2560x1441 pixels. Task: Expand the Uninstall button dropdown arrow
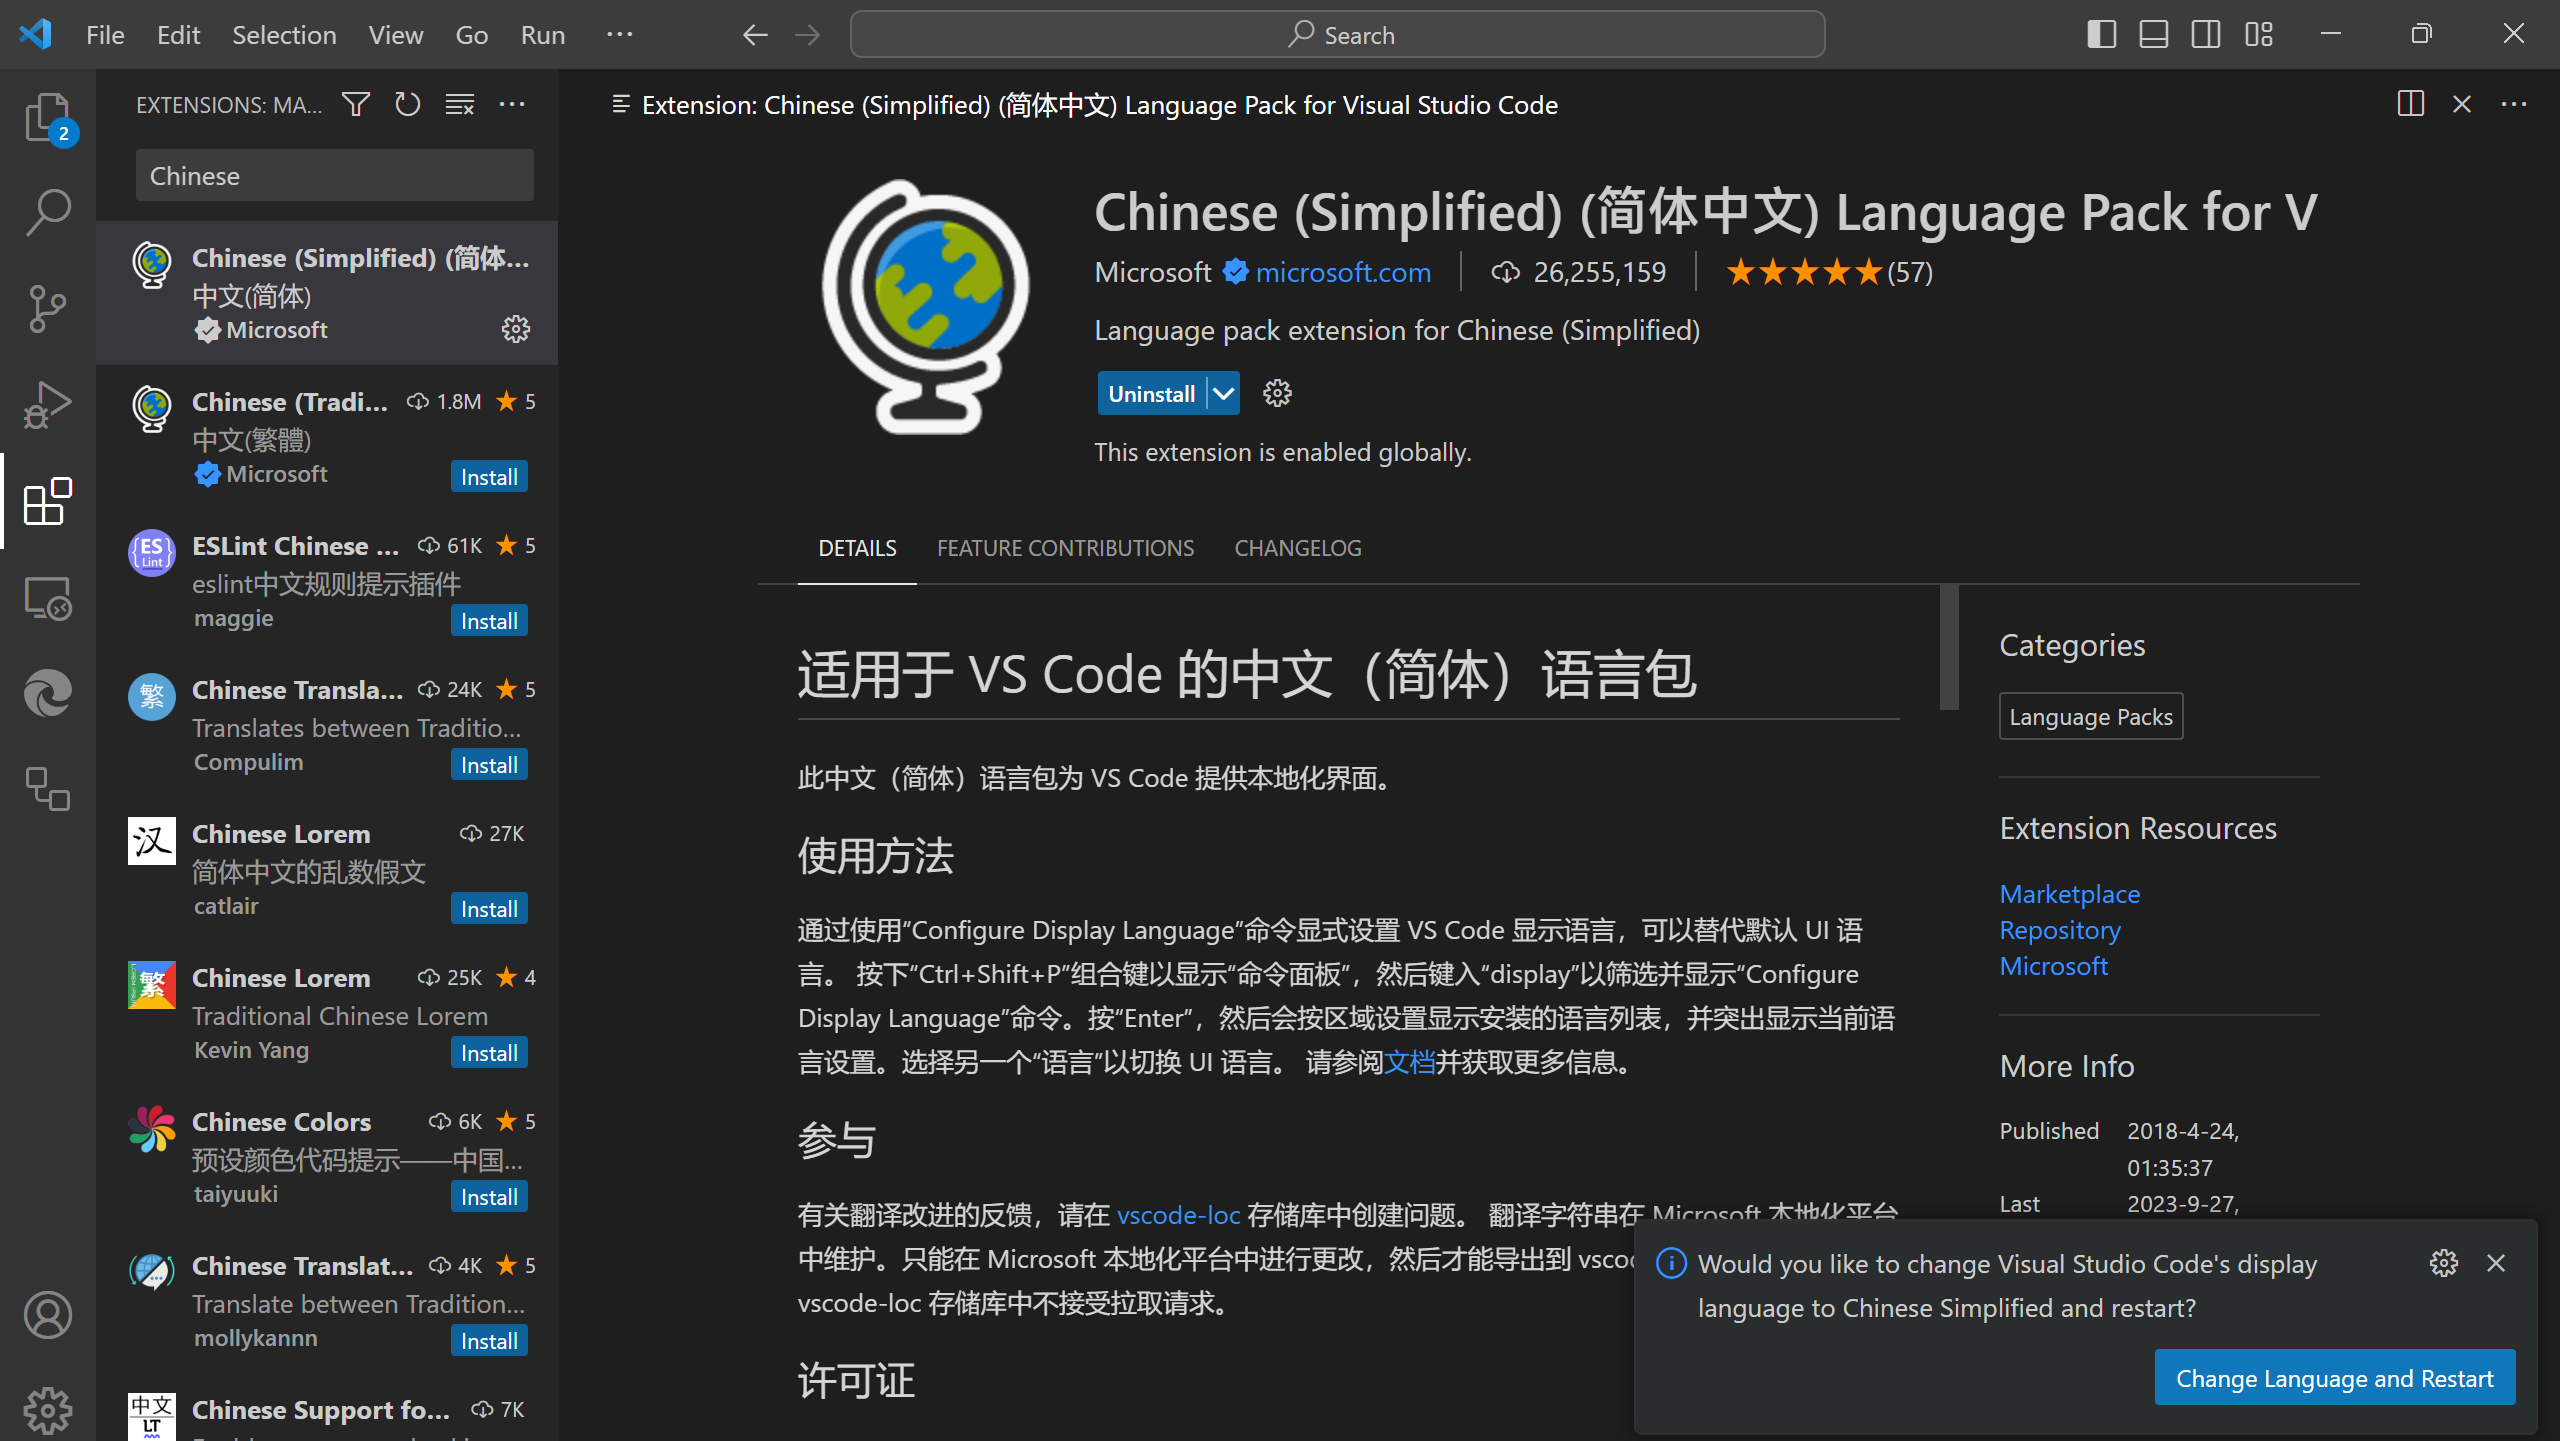1223,394
